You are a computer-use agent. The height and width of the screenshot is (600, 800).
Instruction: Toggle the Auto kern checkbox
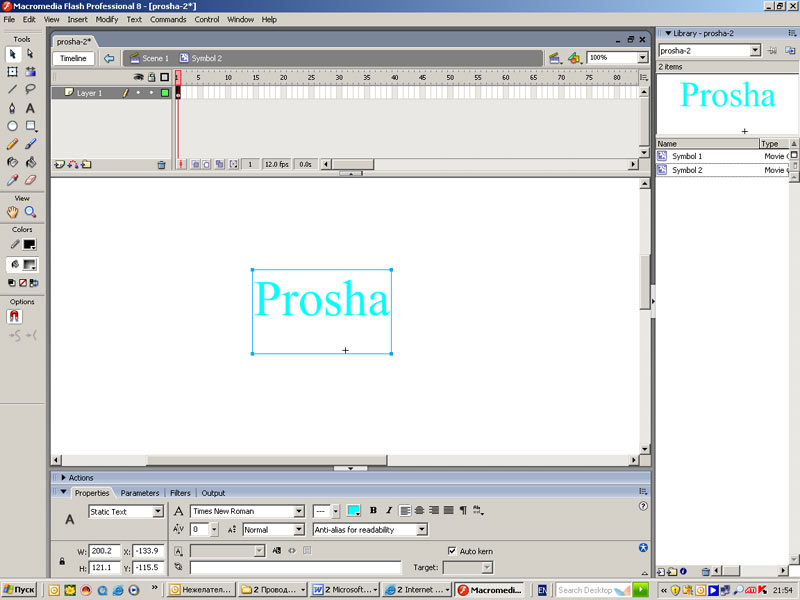click(452, 551)
